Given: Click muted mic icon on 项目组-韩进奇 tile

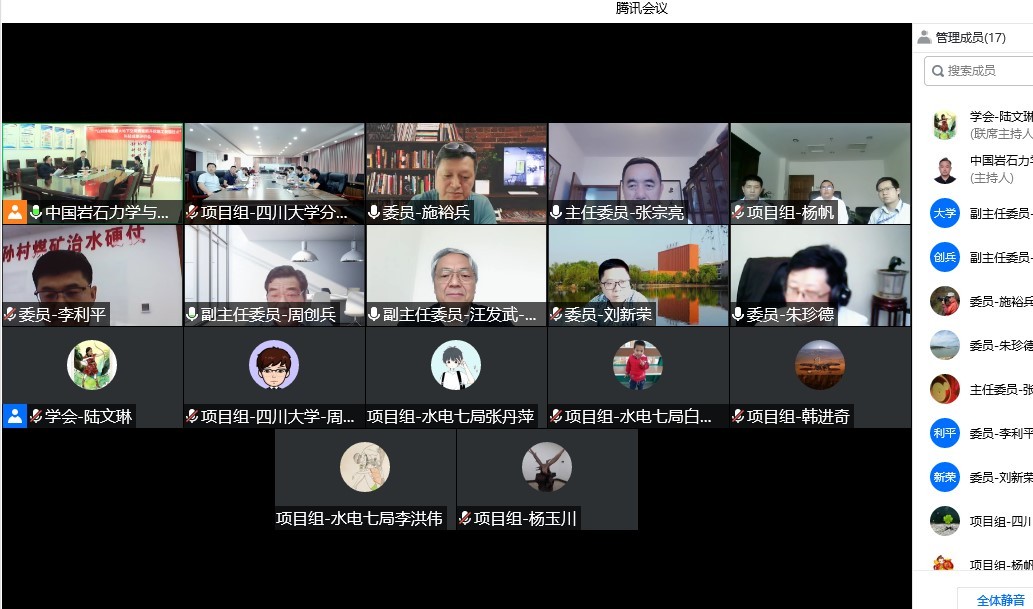Looking at the screenshot, I should (x=739, y=417).
